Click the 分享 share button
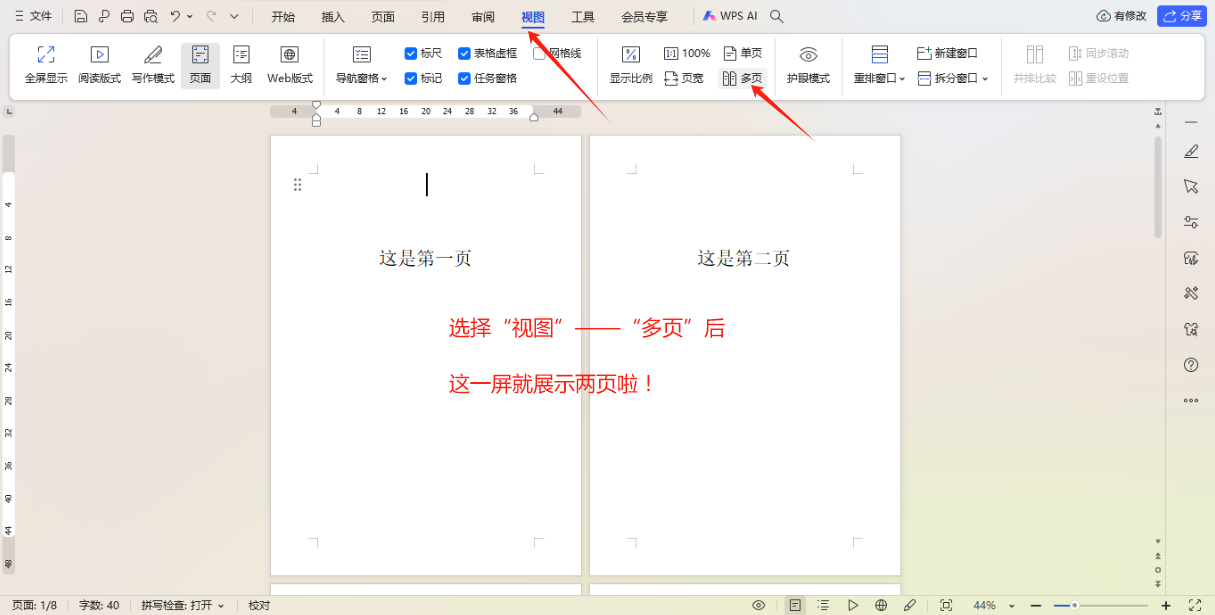 (x=1182, y=16)
